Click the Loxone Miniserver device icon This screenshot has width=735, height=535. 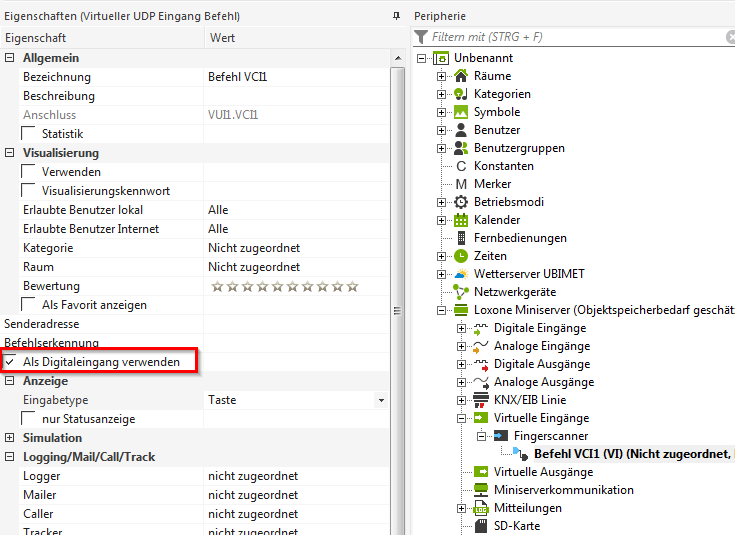coord(461,310)
